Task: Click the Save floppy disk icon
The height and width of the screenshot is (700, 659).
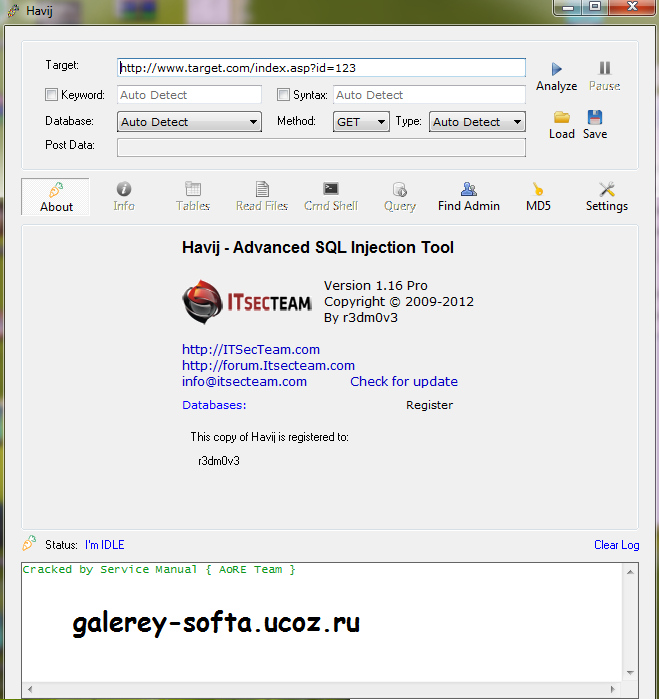Action: click(x=595, y=117)
